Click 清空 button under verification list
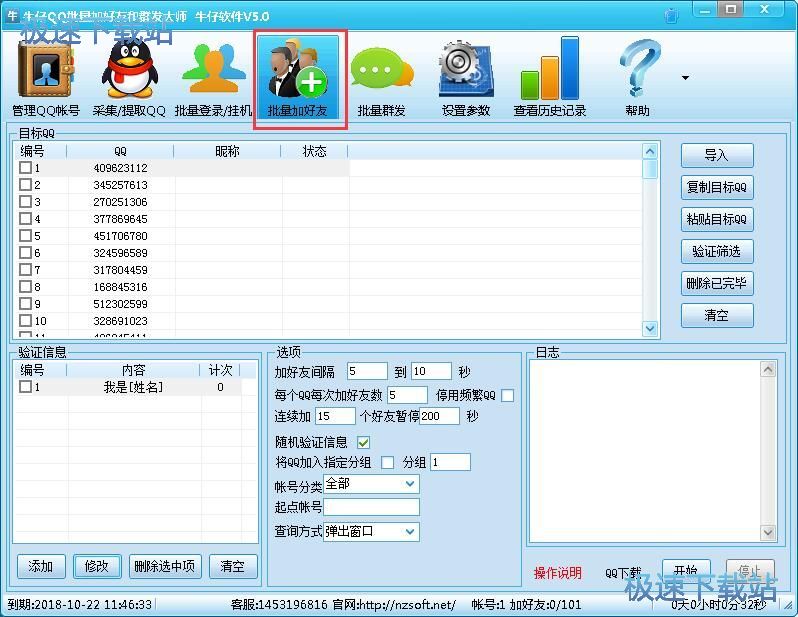Screen dimensions: 798x617 click(233, 566)
